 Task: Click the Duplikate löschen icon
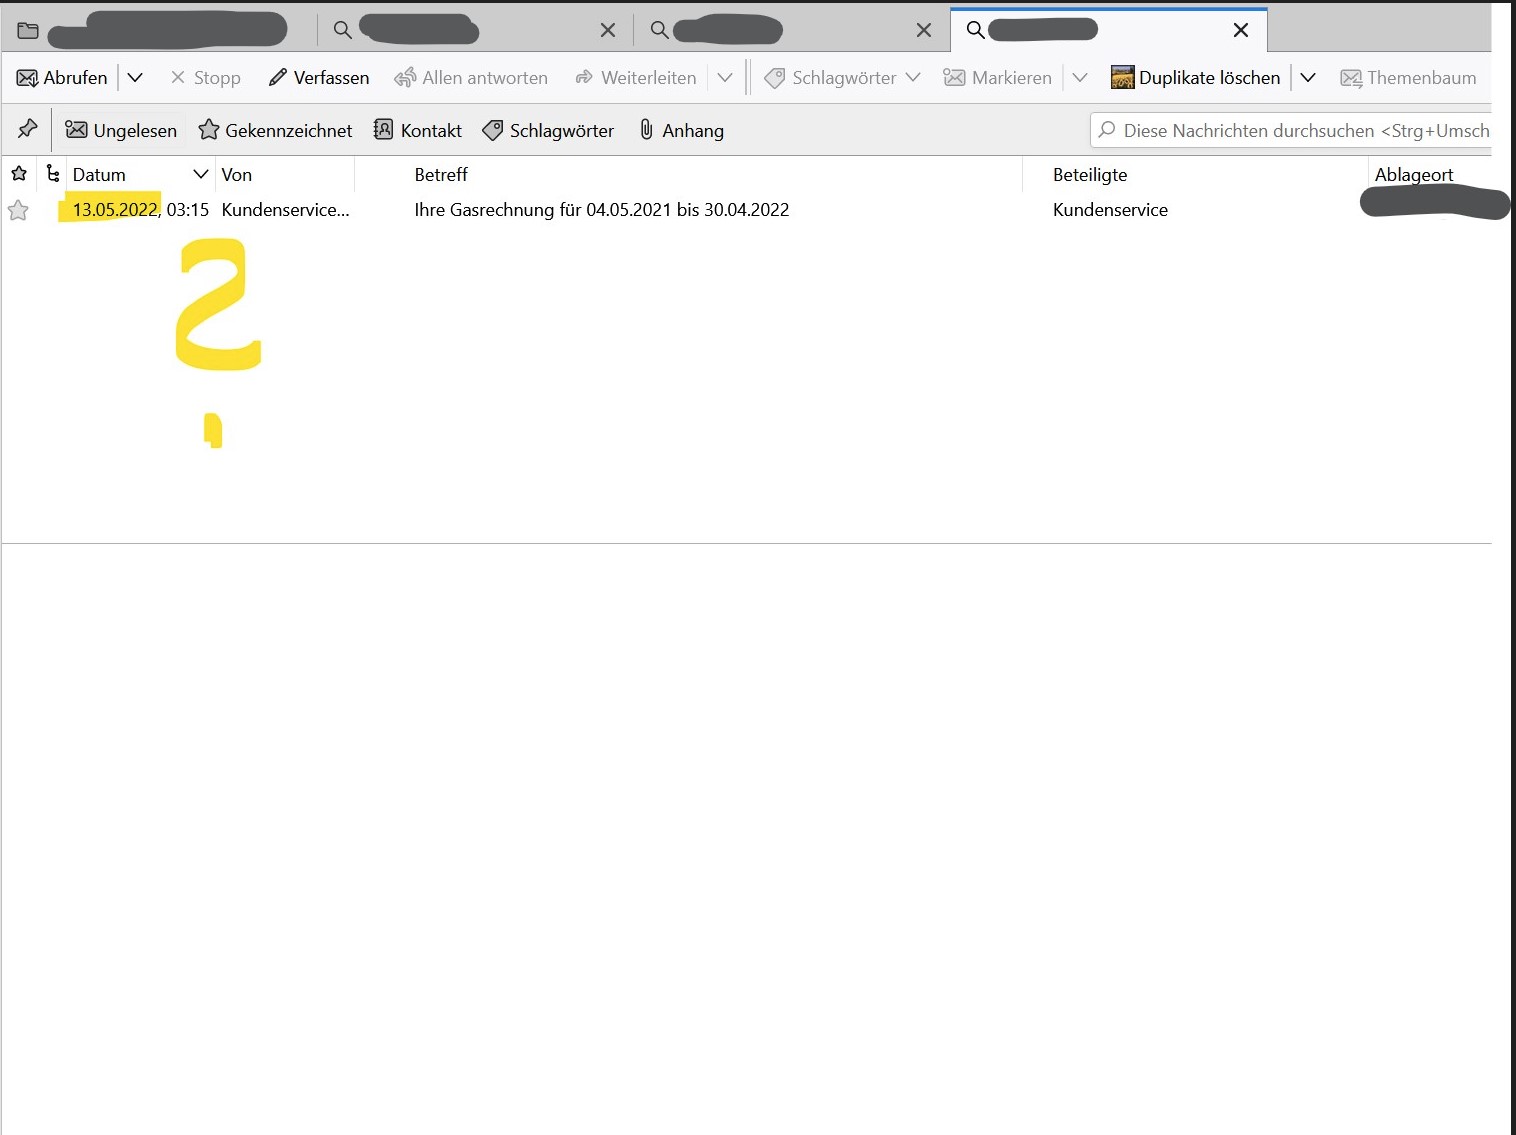1123,78
